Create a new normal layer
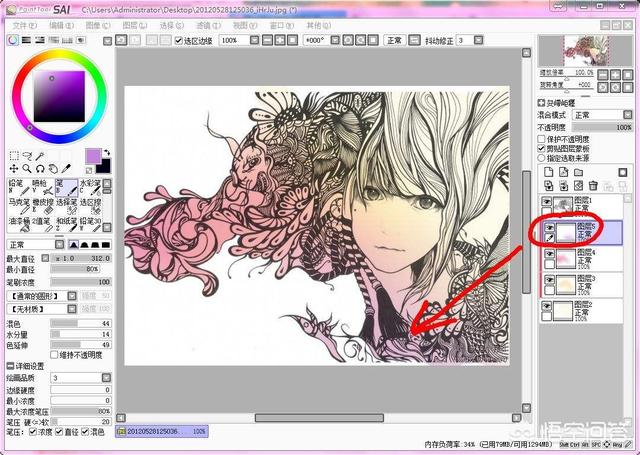640x455 pixels. (x=549, y=173)
